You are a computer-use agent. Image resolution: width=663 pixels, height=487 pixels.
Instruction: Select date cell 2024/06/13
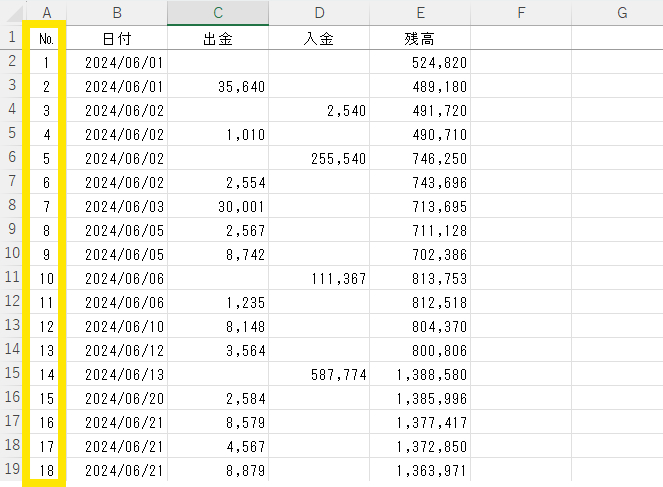(x=117, y=374)
